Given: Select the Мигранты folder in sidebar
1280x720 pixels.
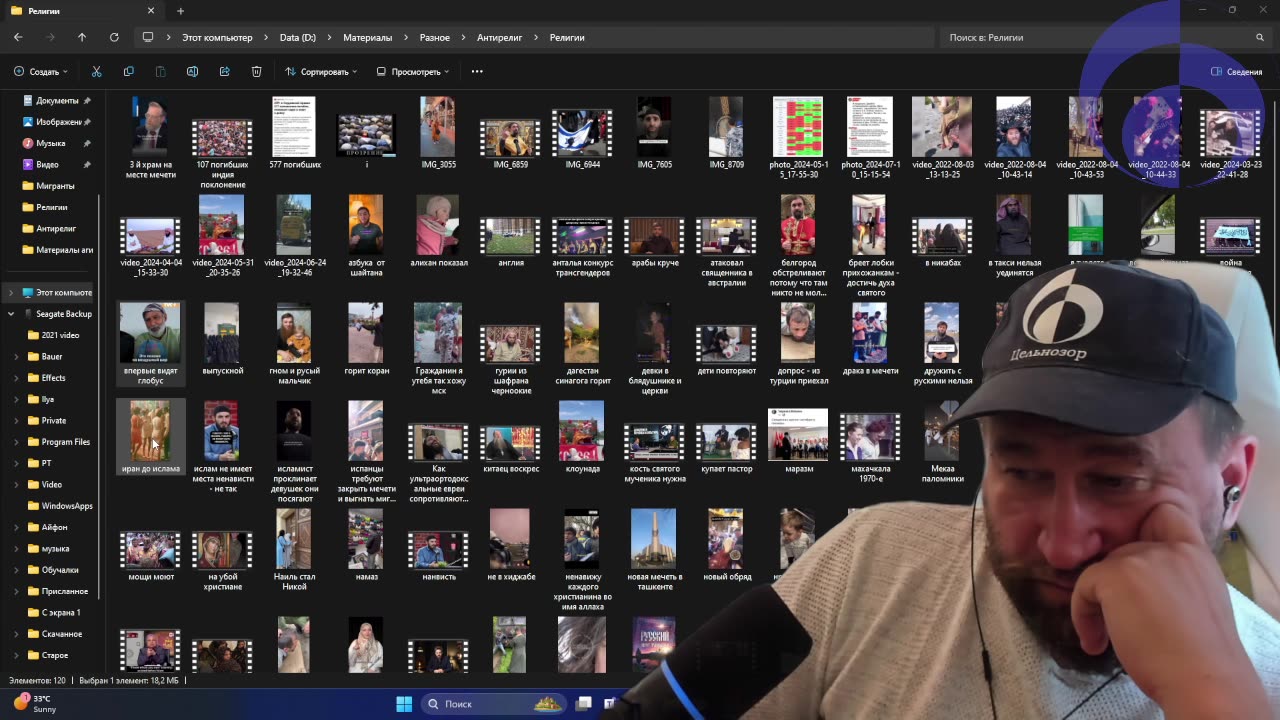Looking at the screenshot, I should click(x=55, y=186).
